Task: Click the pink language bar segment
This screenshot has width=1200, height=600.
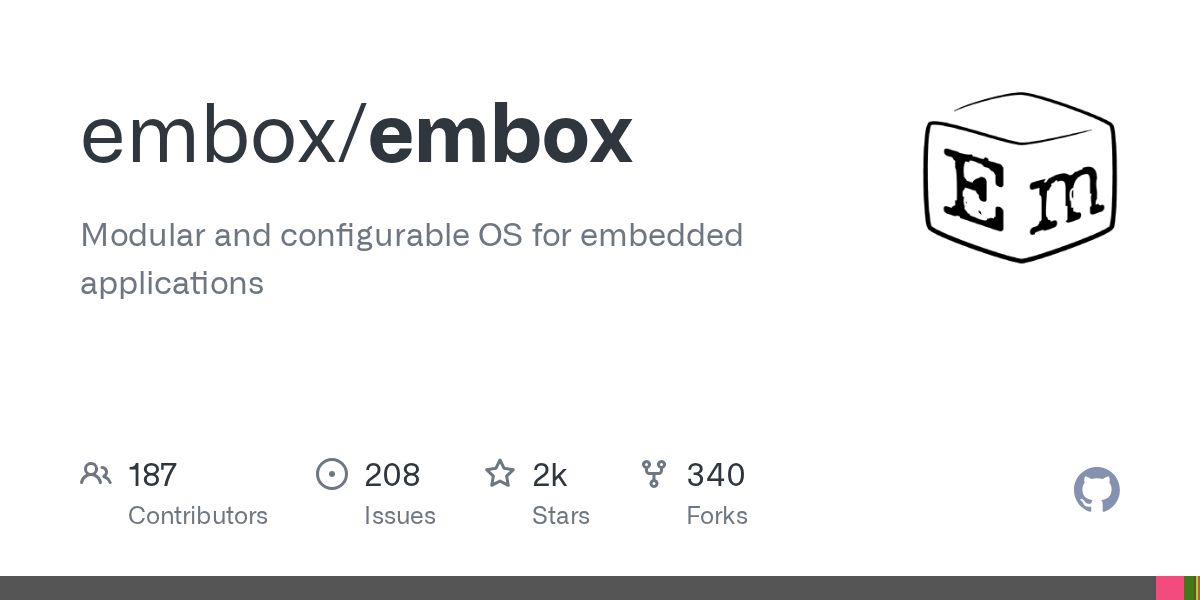Action: [1169, 588]
